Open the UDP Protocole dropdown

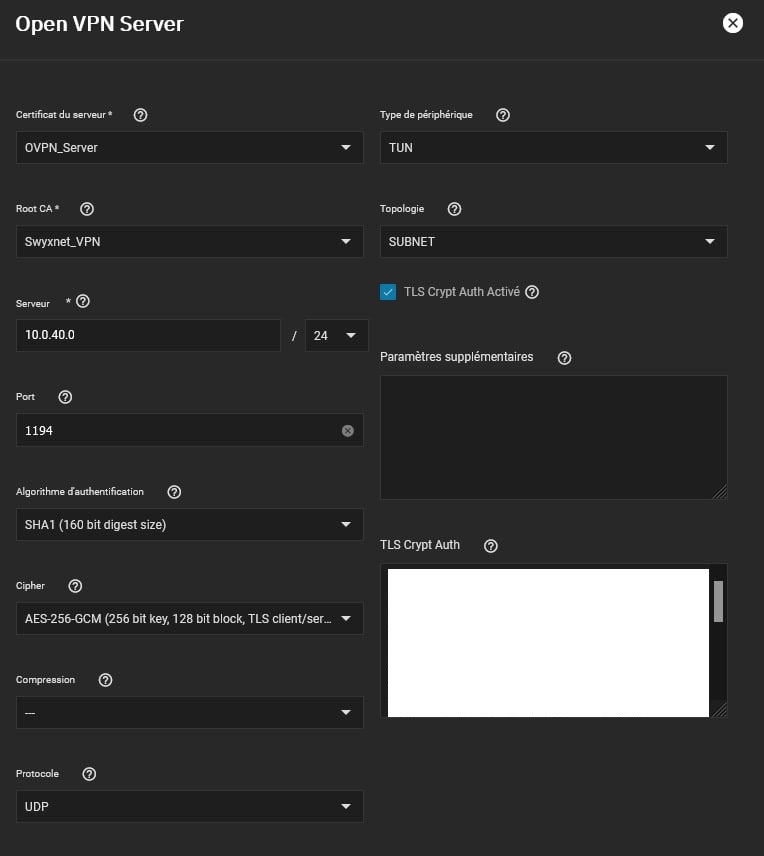coord(189,806)
